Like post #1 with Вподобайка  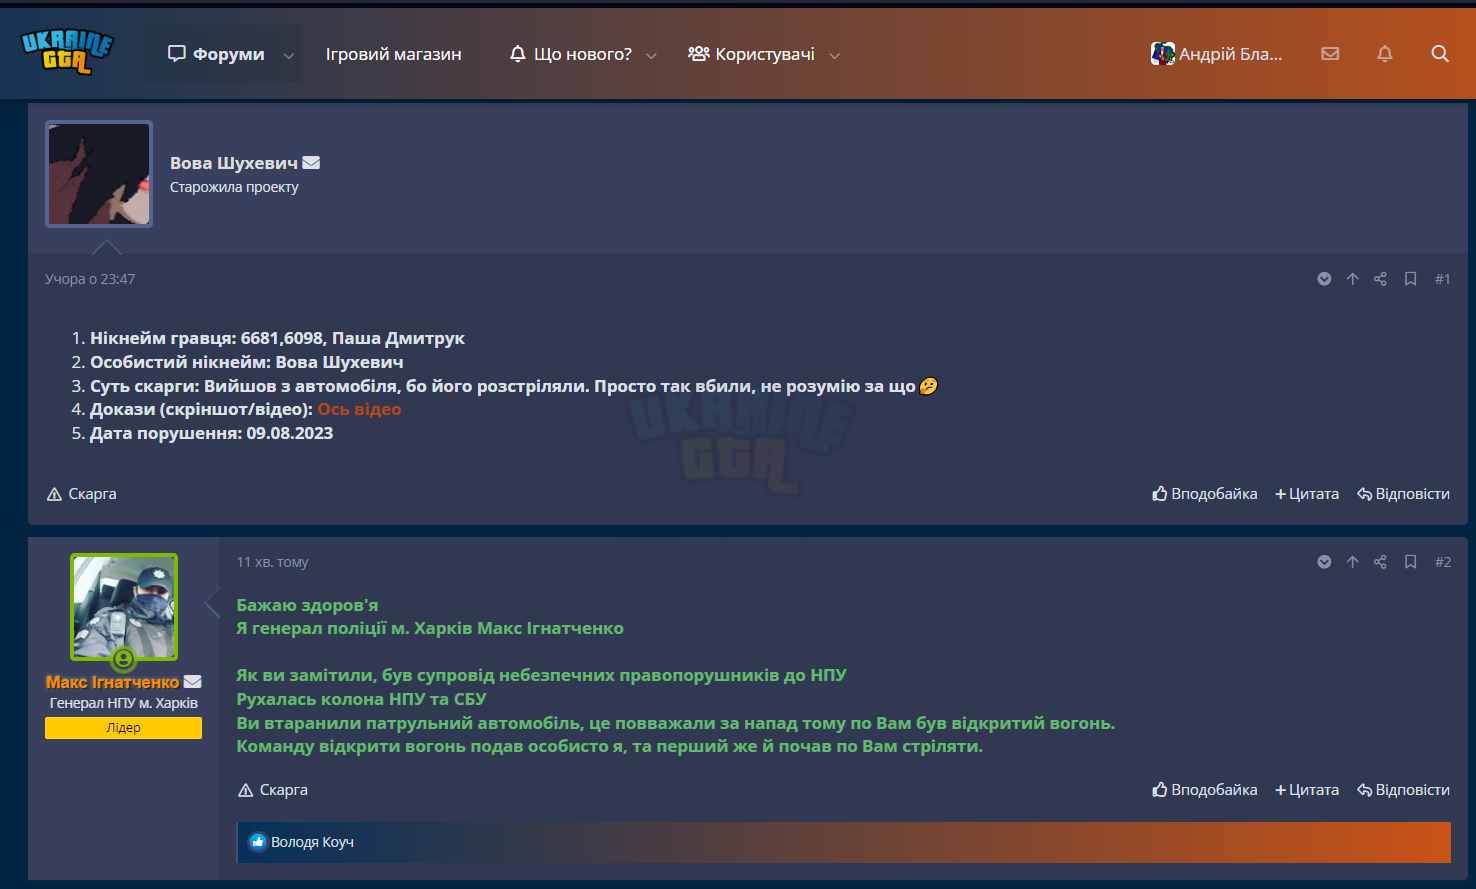pyautogui.click(x=1205, y=494)
